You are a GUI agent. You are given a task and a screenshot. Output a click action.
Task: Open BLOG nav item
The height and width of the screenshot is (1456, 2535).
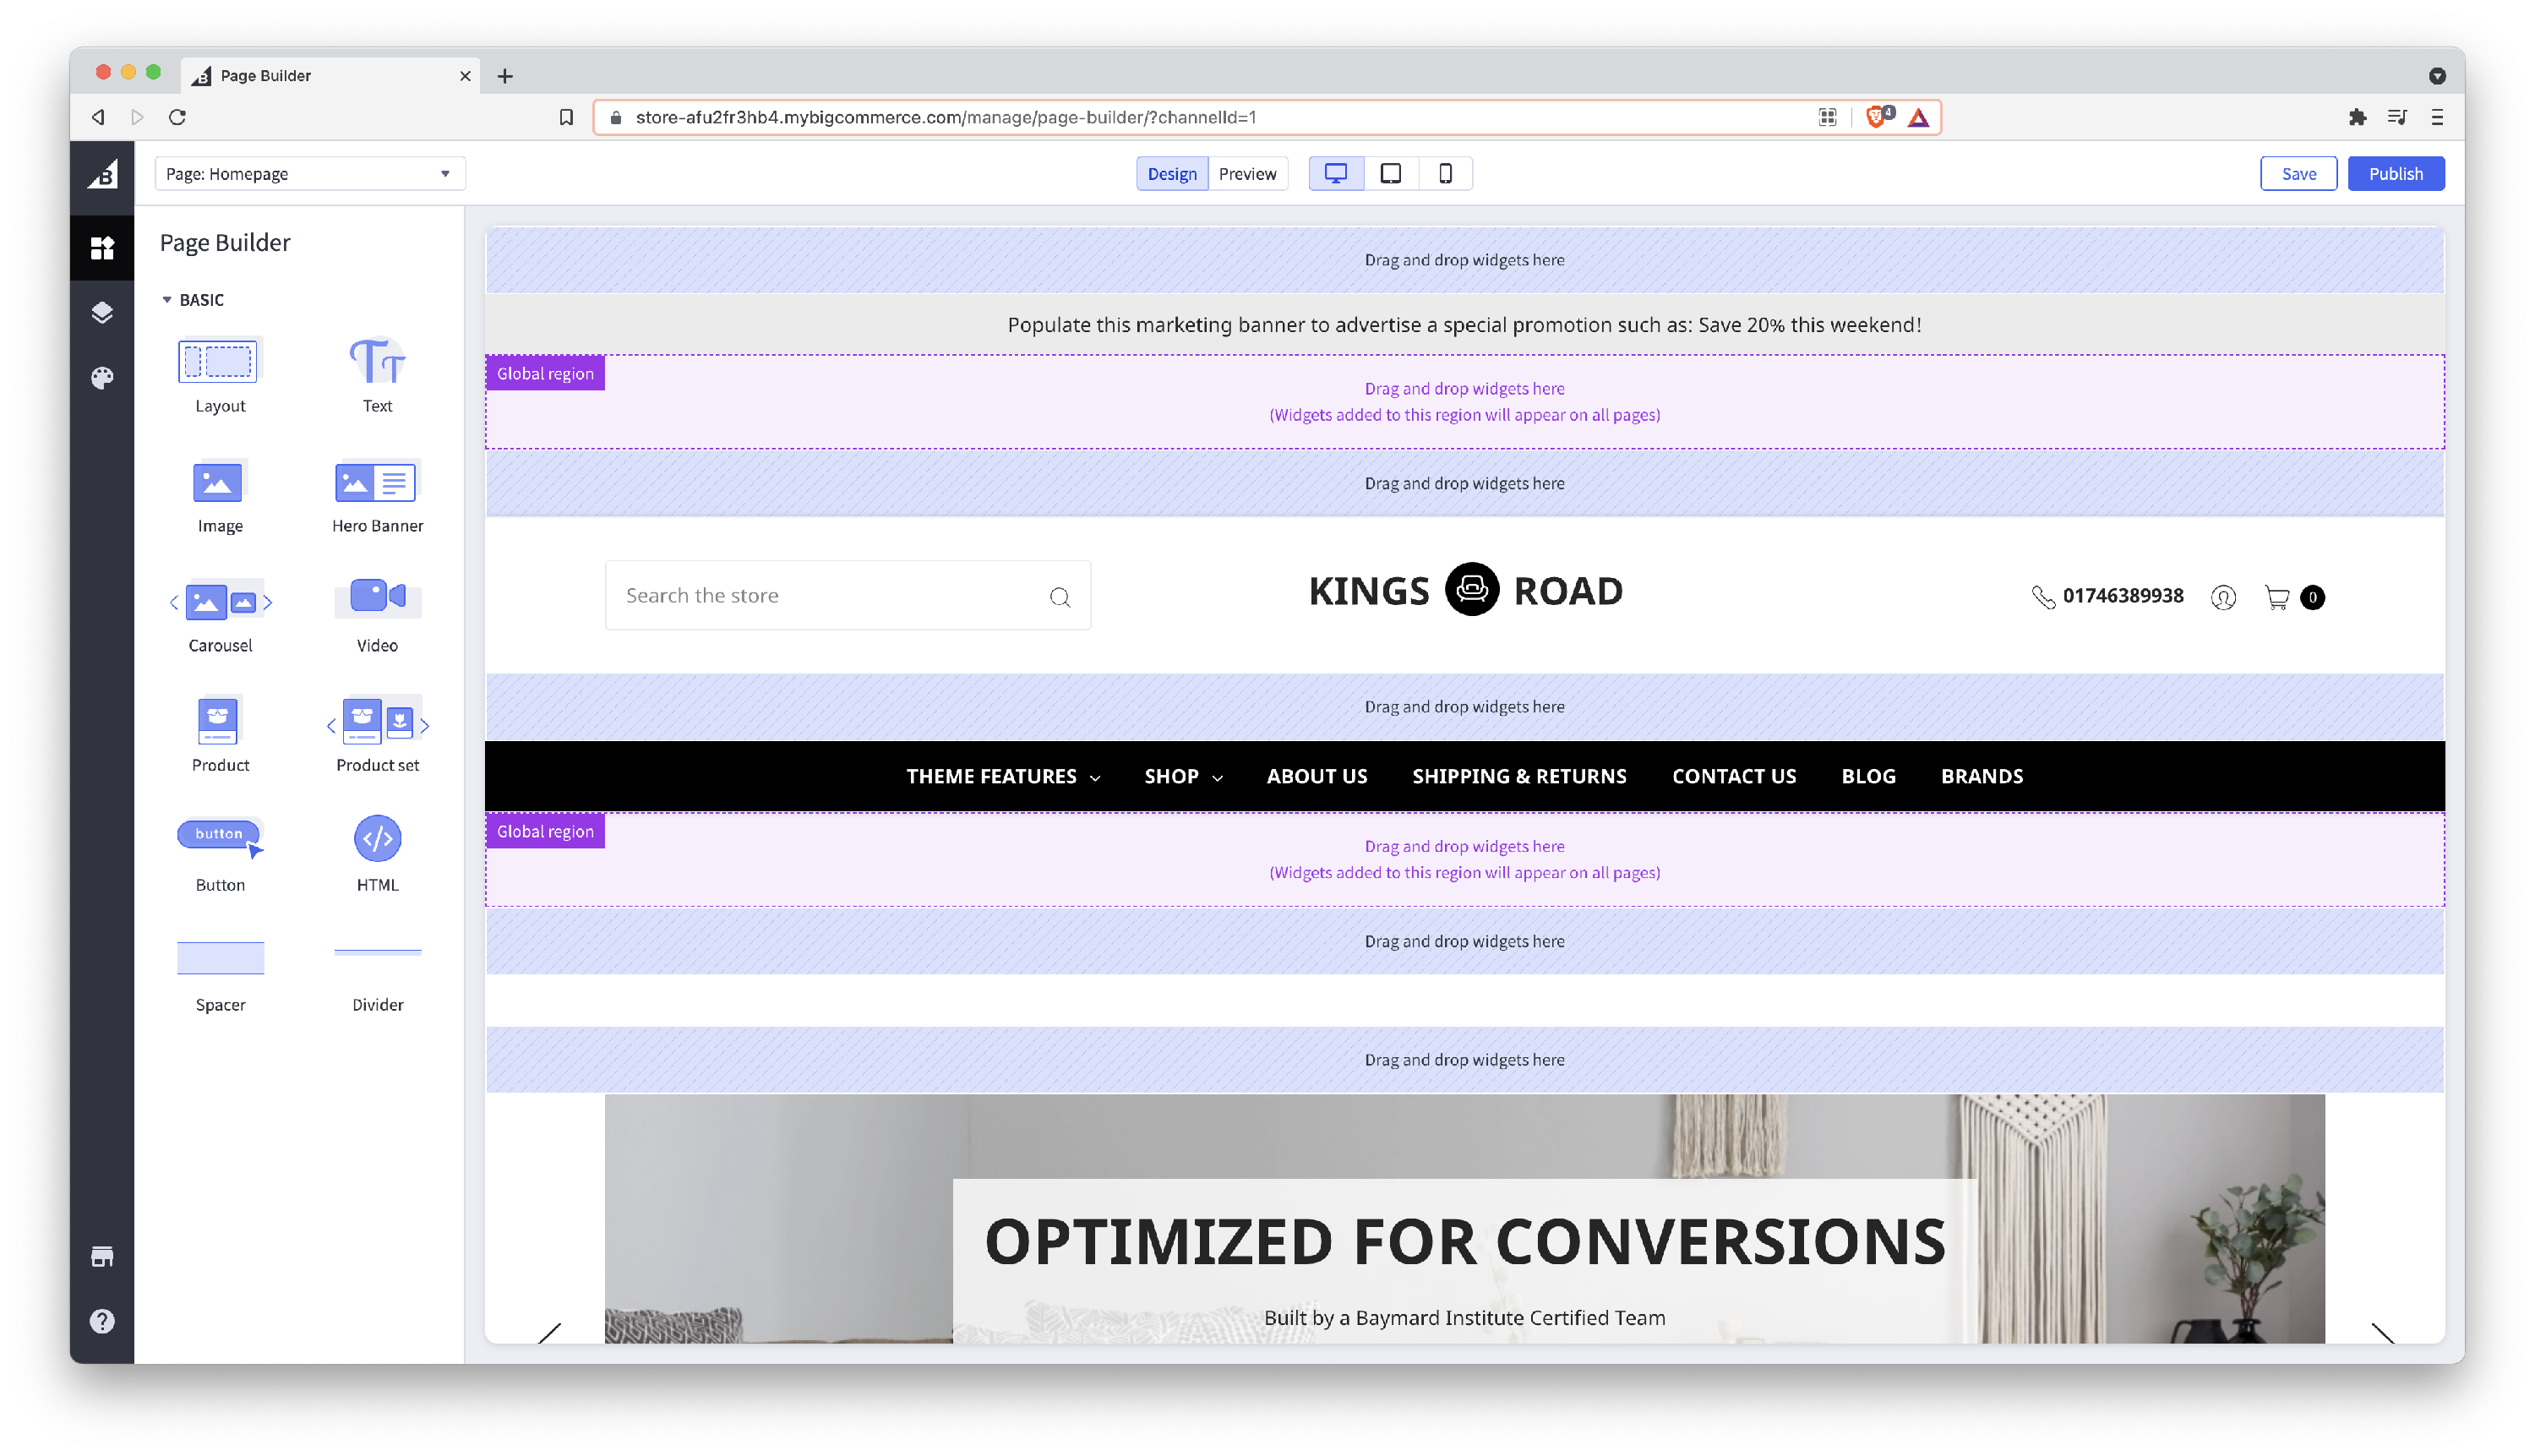coord(1868,776)
